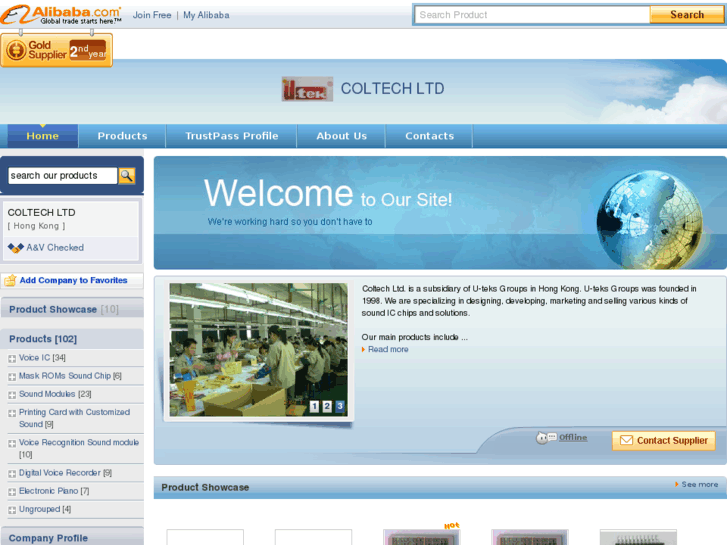This screenshot has height=545, width=727.
Task: Click the Add Company to Favorites star icon
Action: point(10,280)
